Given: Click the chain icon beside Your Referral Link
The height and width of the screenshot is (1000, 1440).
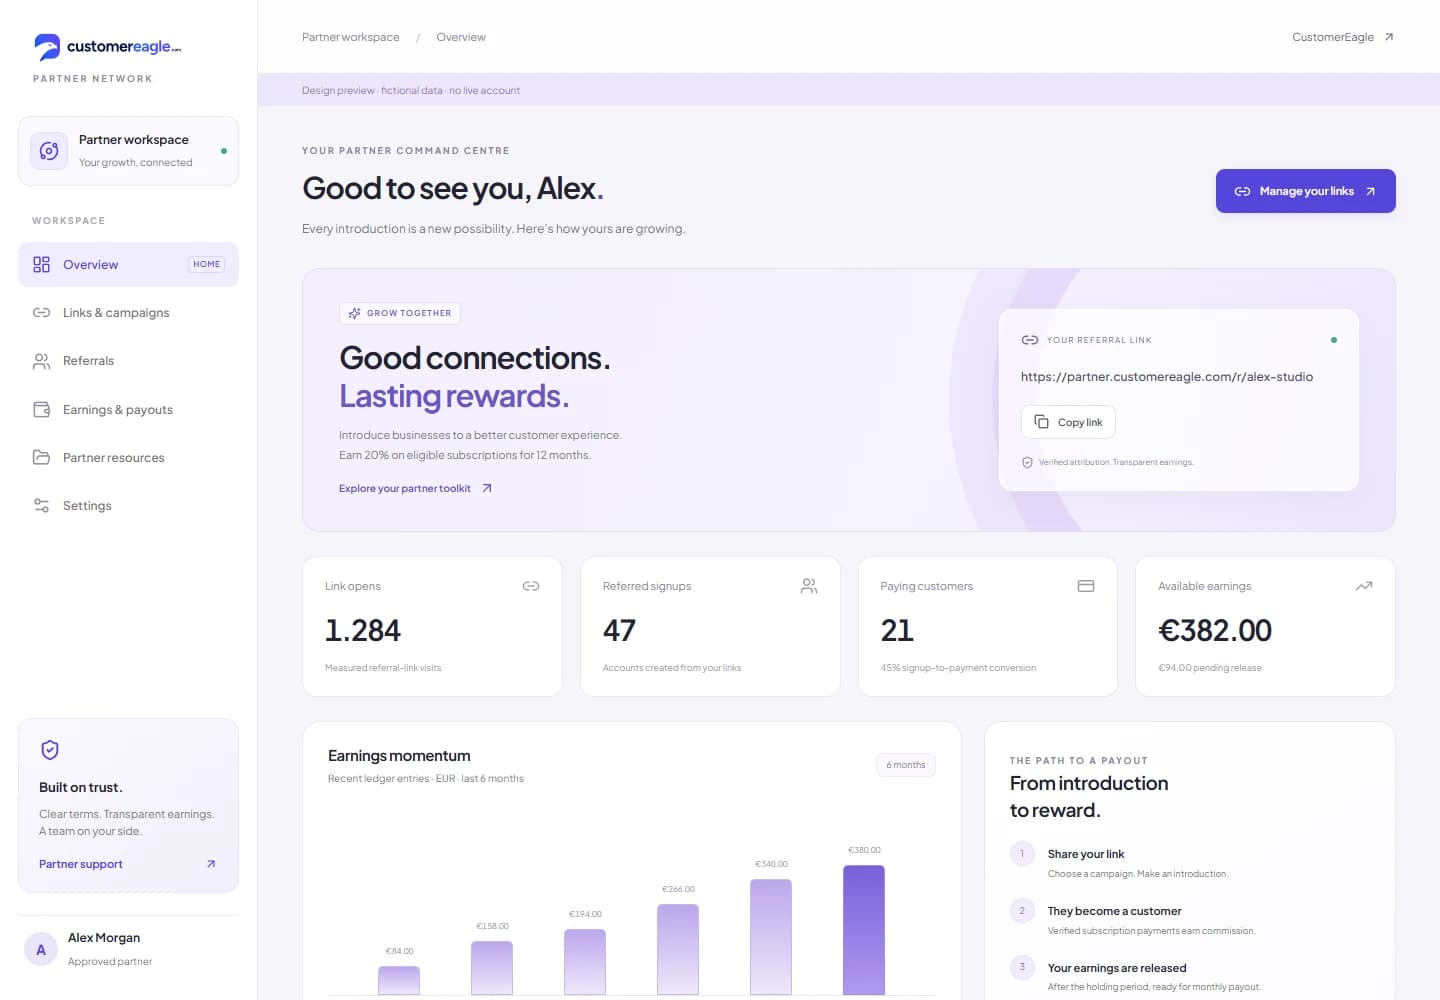Looking at the screenshot, I should click(1030, 340).
